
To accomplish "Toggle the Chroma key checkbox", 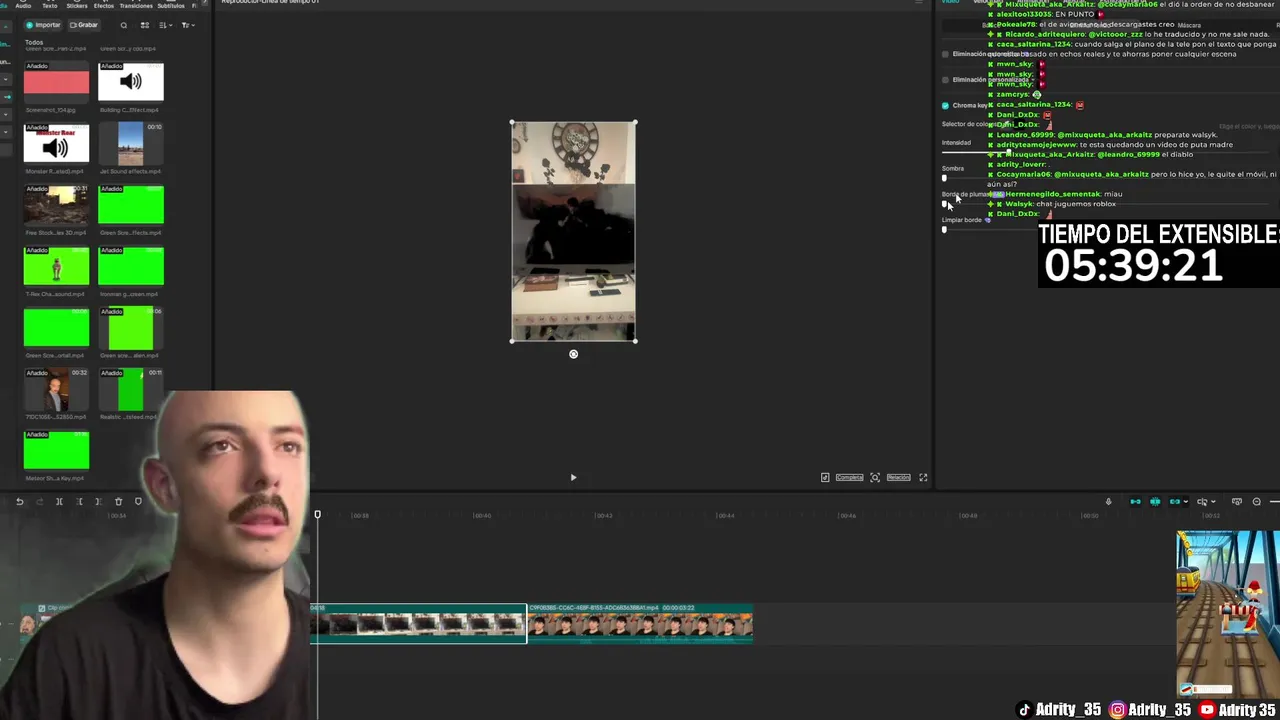I will 945,105.
